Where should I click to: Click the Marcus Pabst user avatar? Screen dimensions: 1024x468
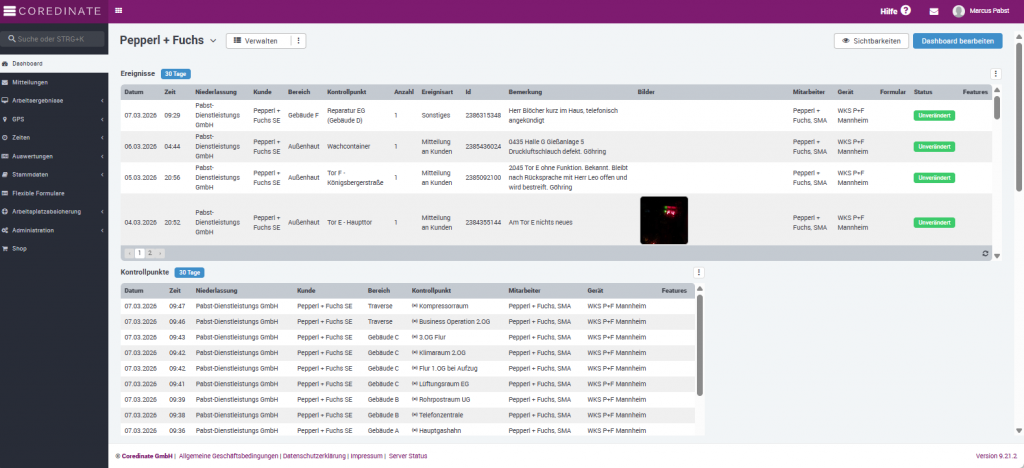pos(959,11)
